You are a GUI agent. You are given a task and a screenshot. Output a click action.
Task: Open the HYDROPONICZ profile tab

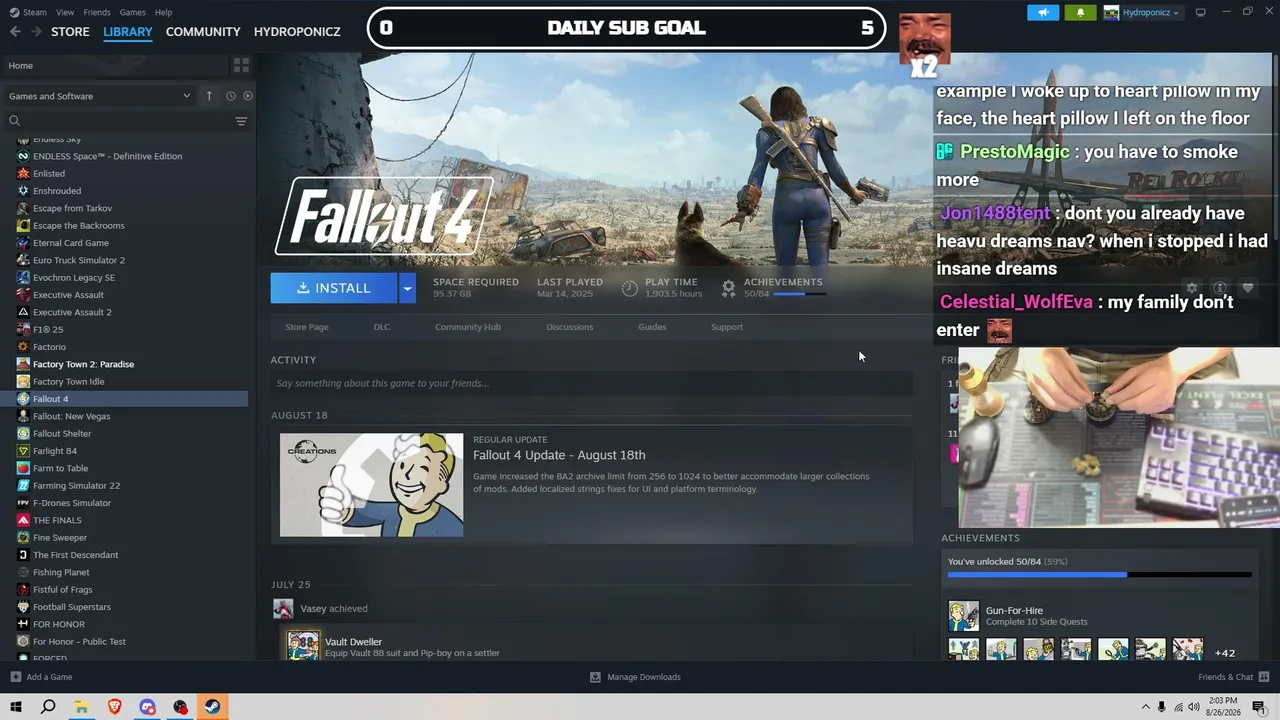point(297,32)
